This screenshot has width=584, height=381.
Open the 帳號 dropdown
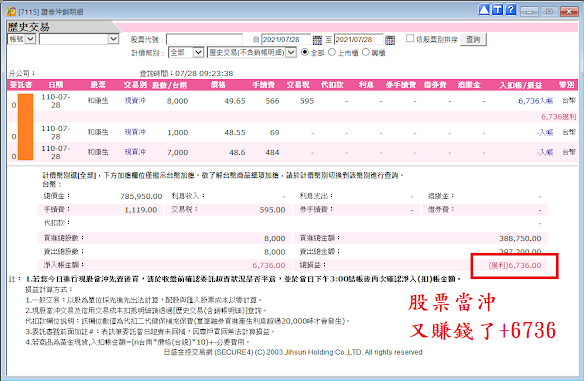[22, 39]
